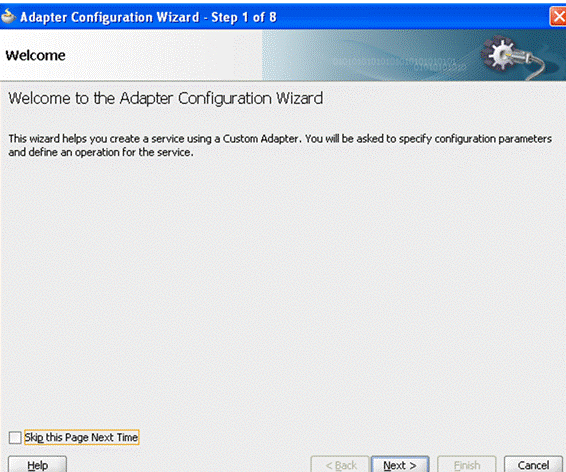Click the Welcome to the Adapter Configuration Wizard heading
The height and width of the screenshot is (472, 566).
pos(166,98)
